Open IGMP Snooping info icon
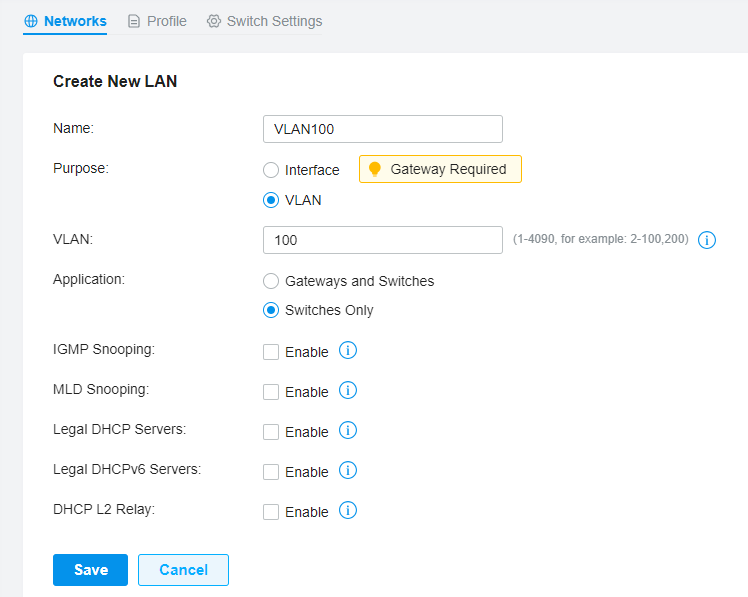This screenshot has width=748, height=597. point(348,350)
